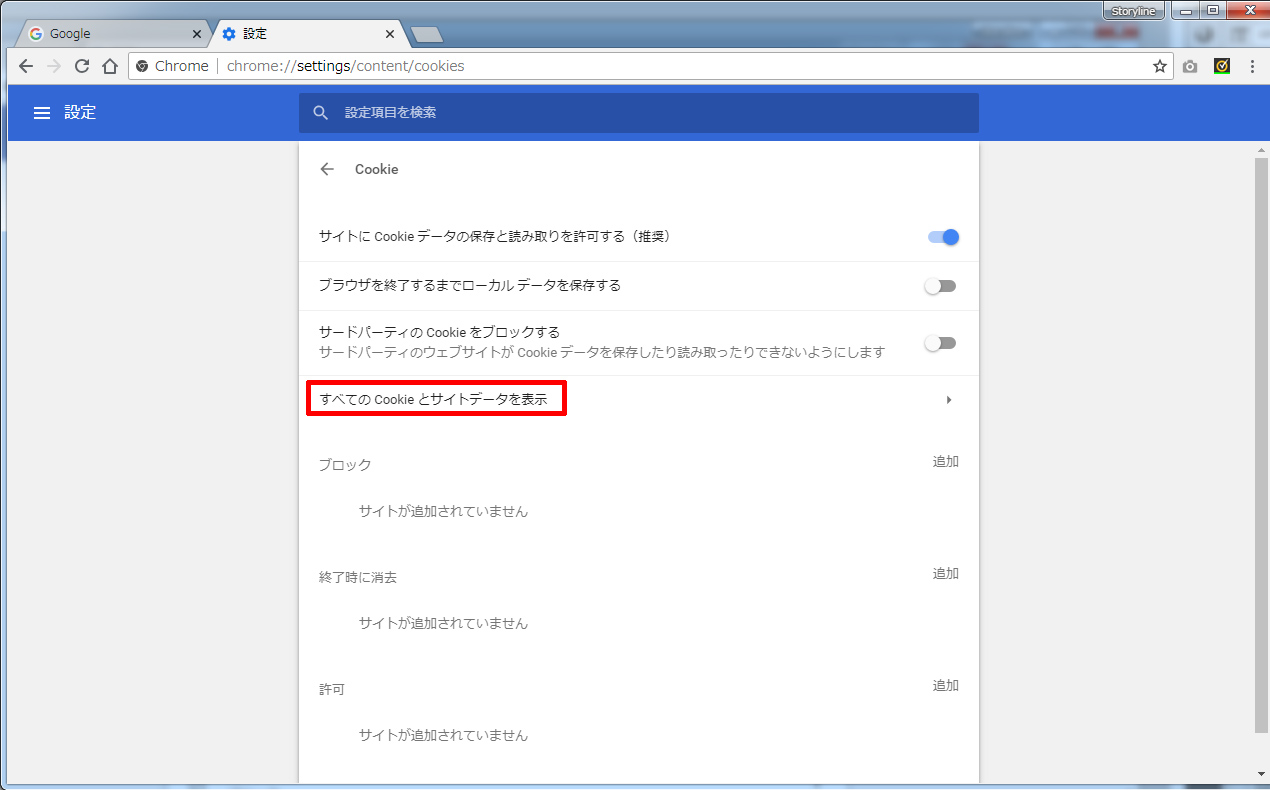Add a site to the ブロック list
1270x790 pixels.
pyautogui.click(x=945, y=462)
